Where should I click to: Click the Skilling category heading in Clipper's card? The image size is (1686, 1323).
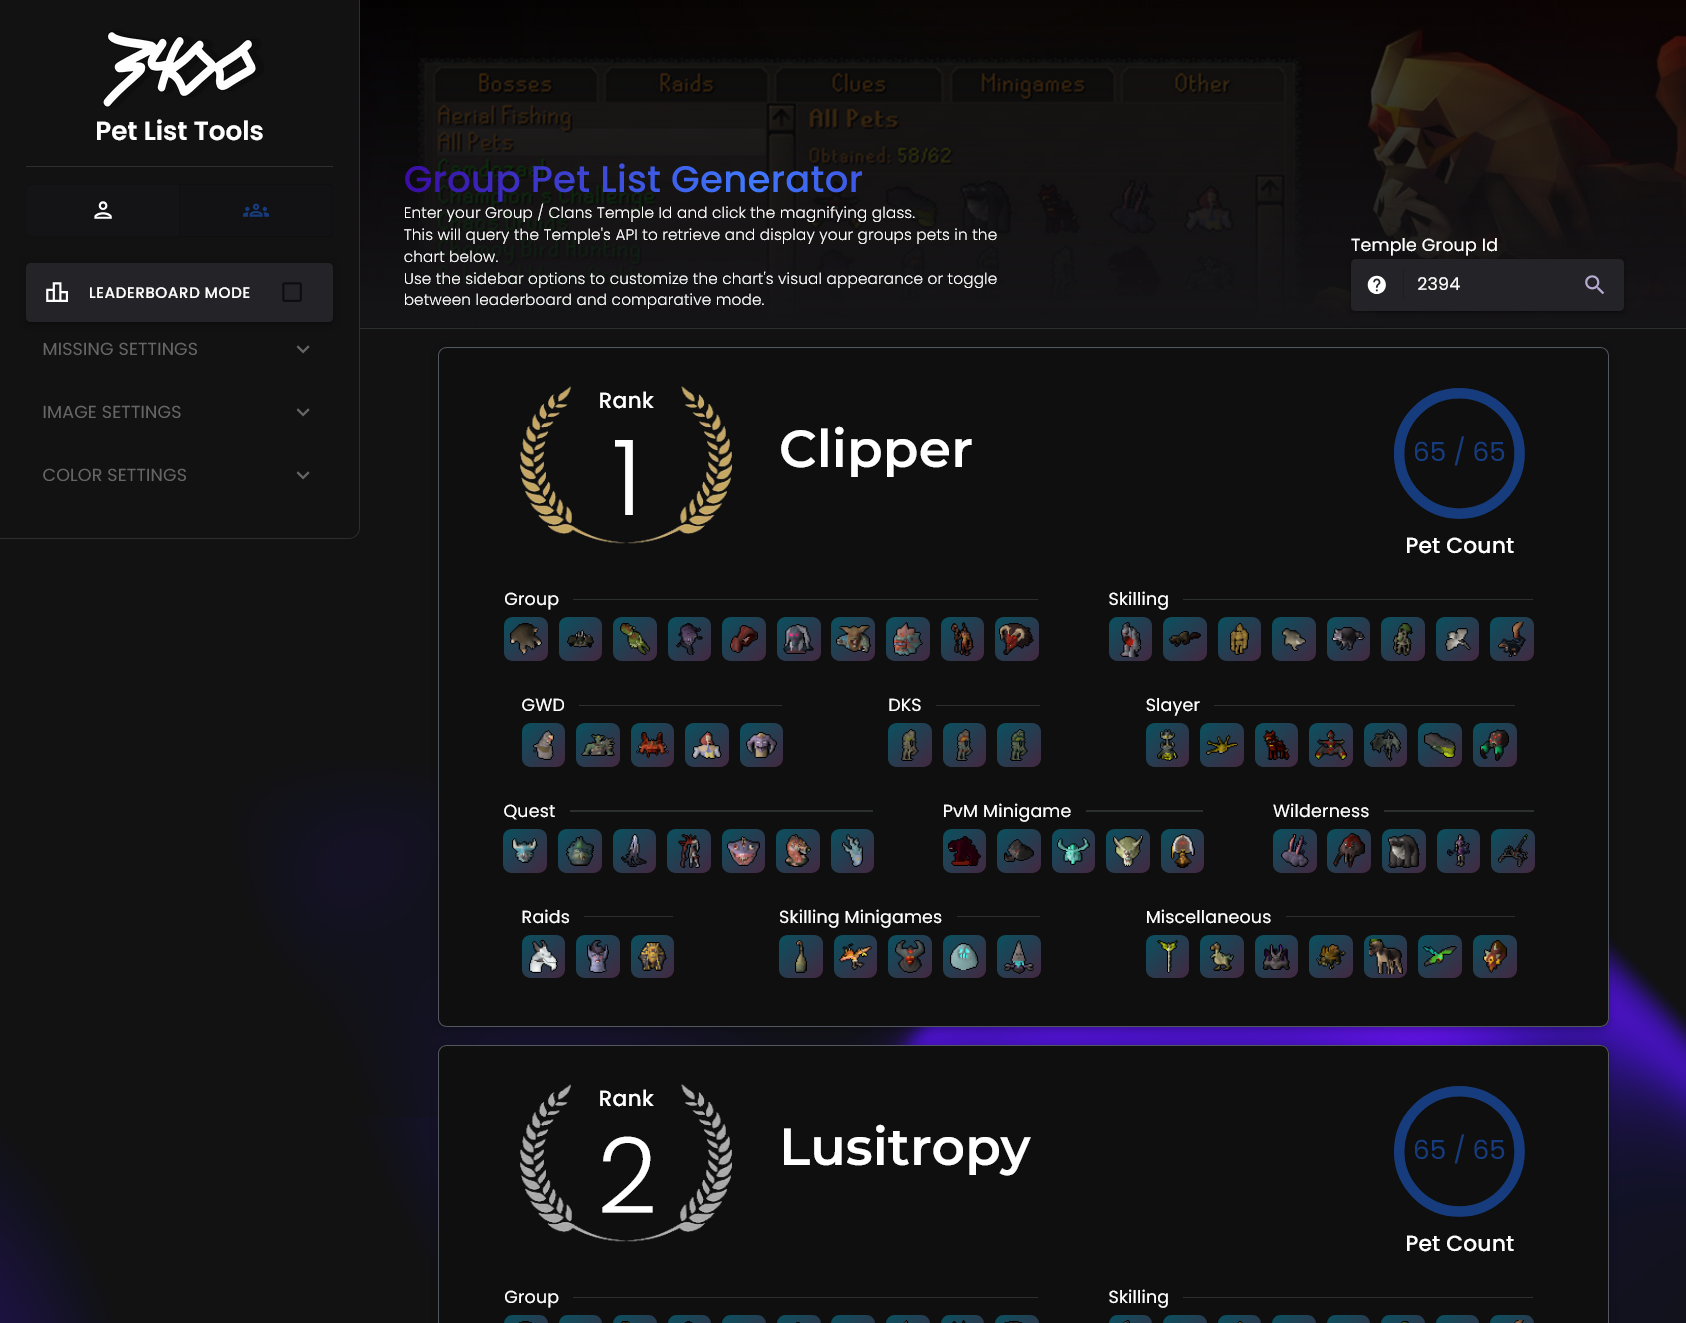(x=1138, y=599)
